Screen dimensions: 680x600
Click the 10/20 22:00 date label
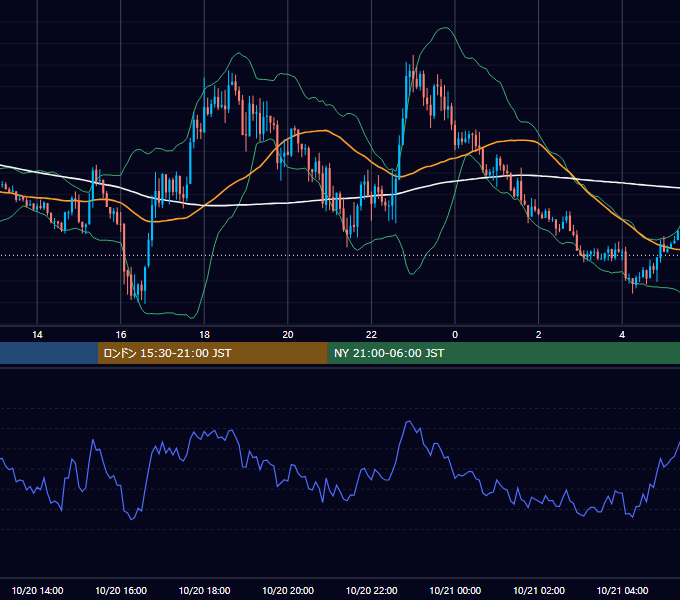371,590
